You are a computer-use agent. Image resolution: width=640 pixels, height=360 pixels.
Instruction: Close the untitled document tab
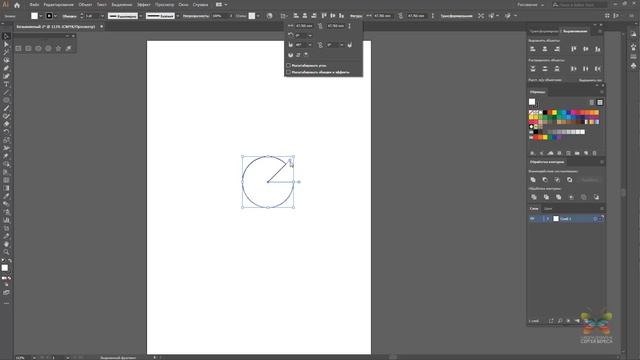(x=102, y=27)
